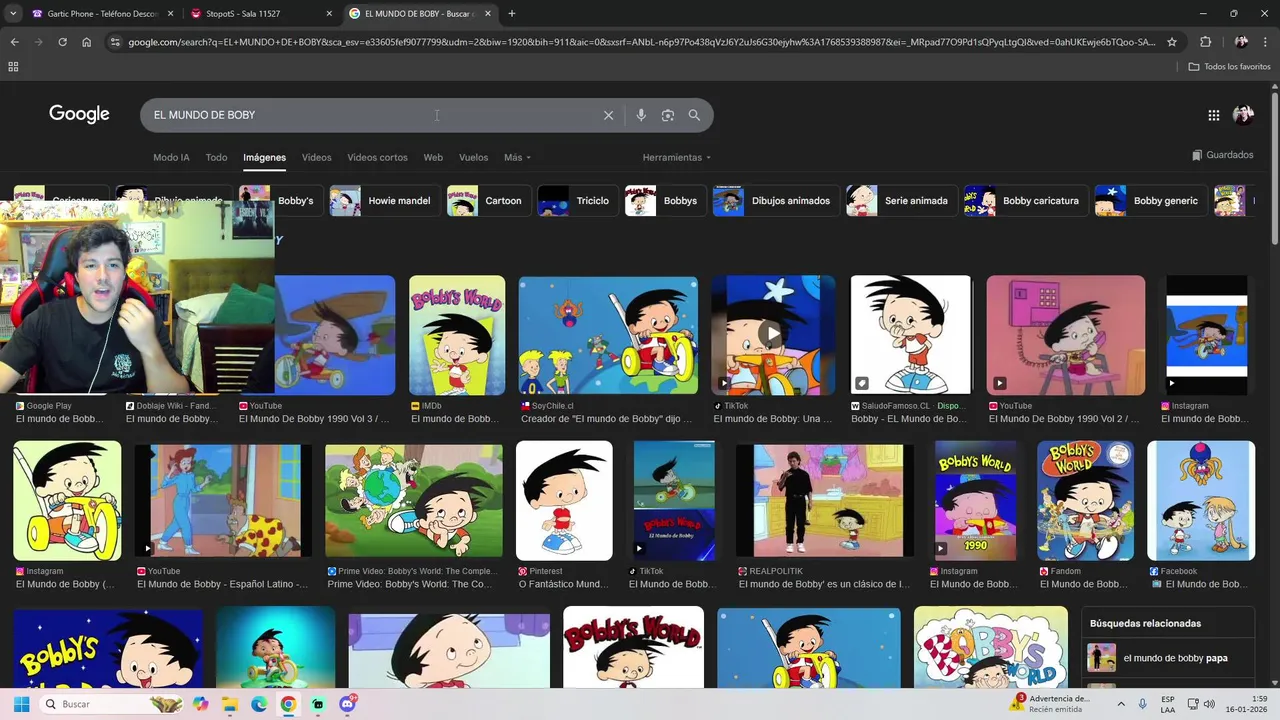Filter images by the Bobbys chip

tap(664, 200)
